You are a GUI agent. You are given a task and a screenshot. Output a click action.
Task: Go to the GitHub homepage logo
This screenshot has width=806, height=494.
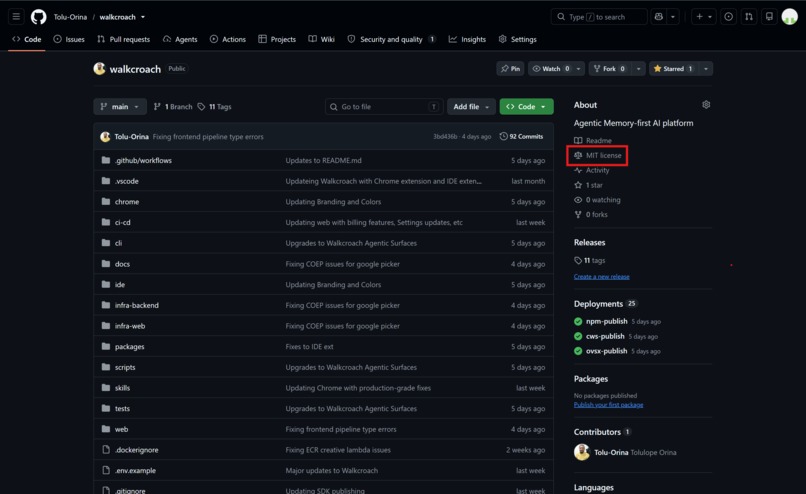39,17
